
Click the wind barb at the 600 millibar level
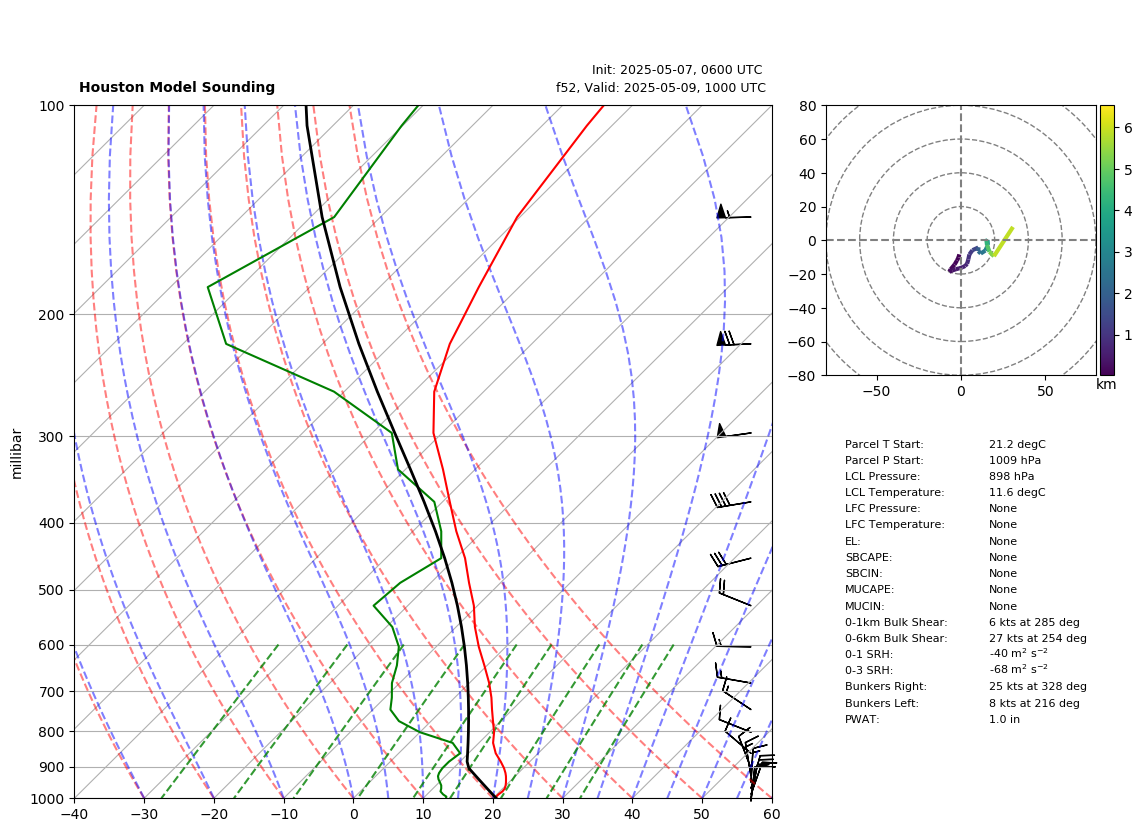731,641
